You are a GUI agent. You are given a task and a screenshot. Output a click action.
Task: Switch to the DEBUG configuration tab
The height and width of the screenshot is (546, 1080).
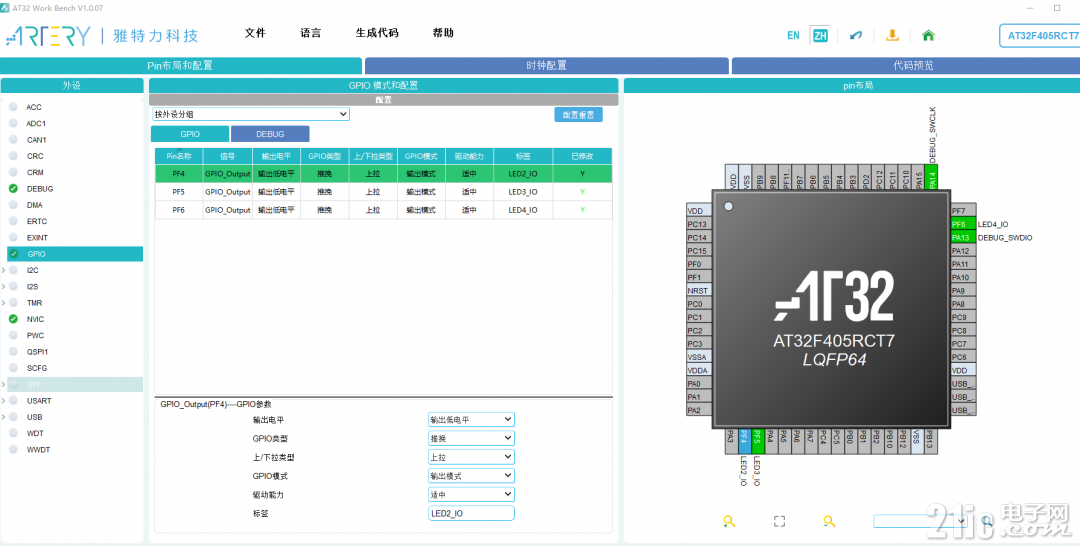pos(270,134)
